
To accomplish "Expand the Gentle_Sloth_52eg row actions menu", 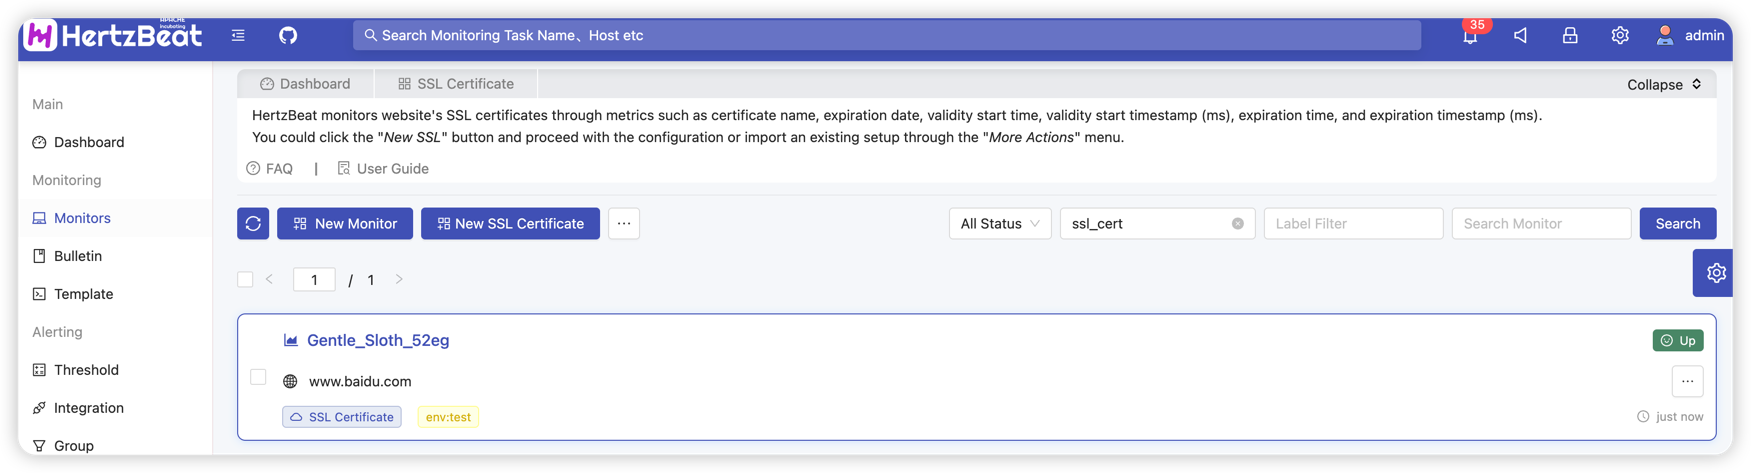I will point(1687,381).
